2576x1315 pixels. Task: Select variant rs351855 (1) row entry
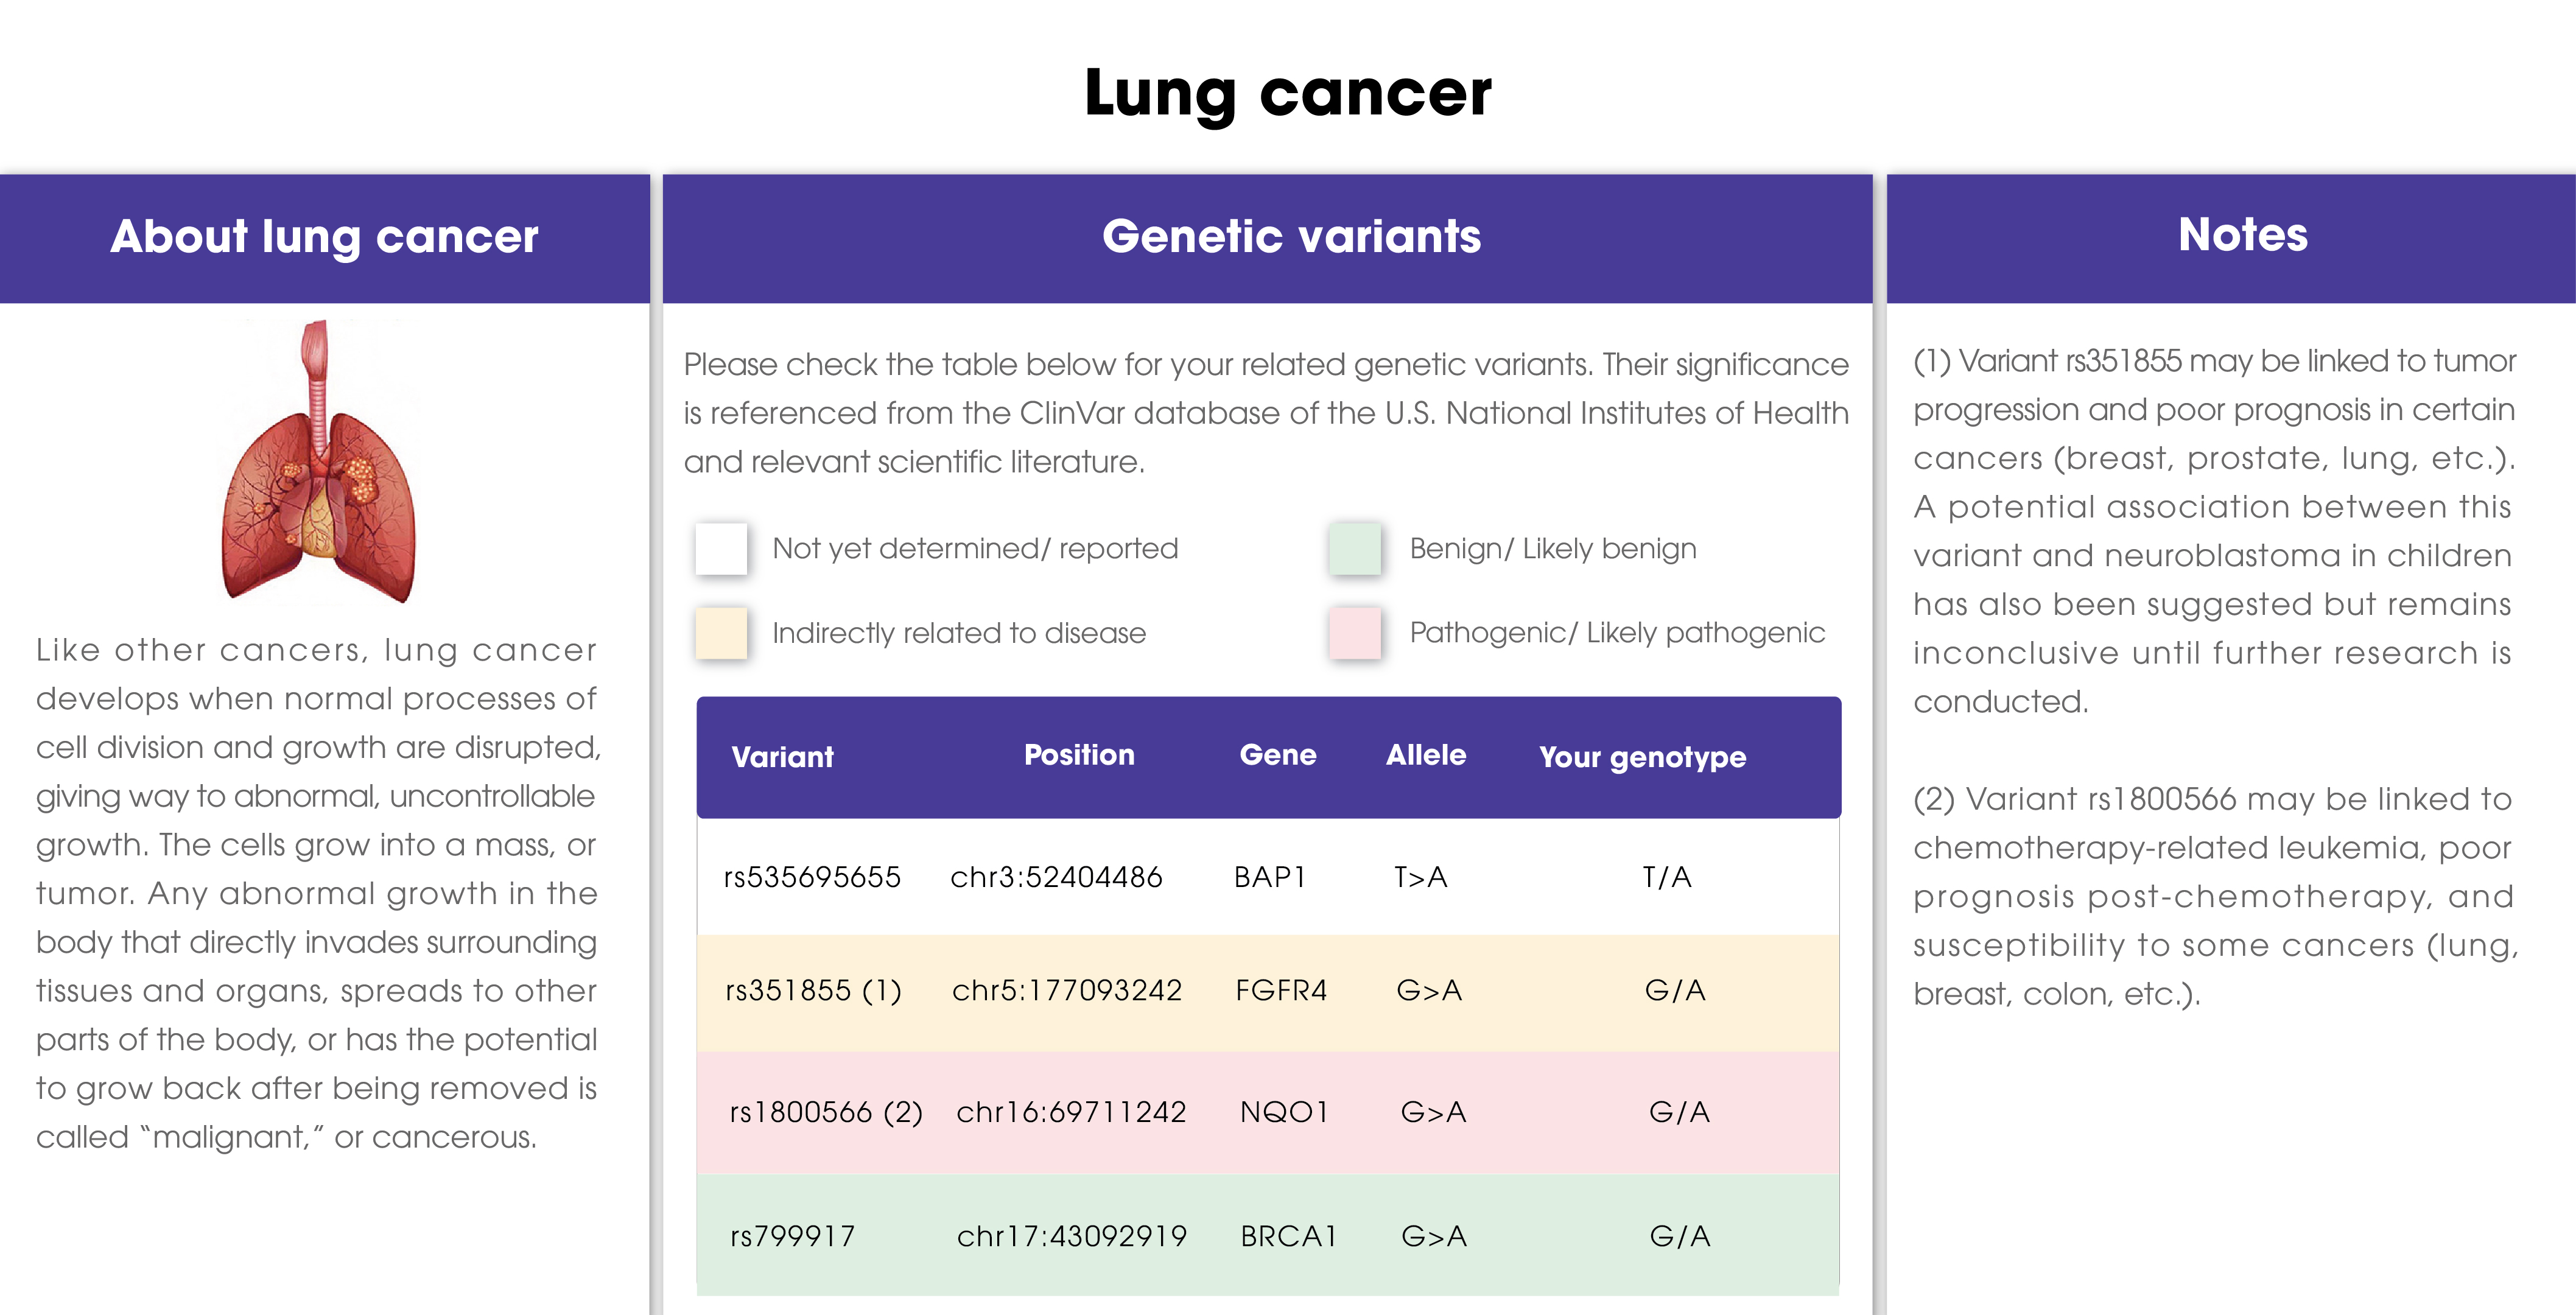(x=813, y=990)
